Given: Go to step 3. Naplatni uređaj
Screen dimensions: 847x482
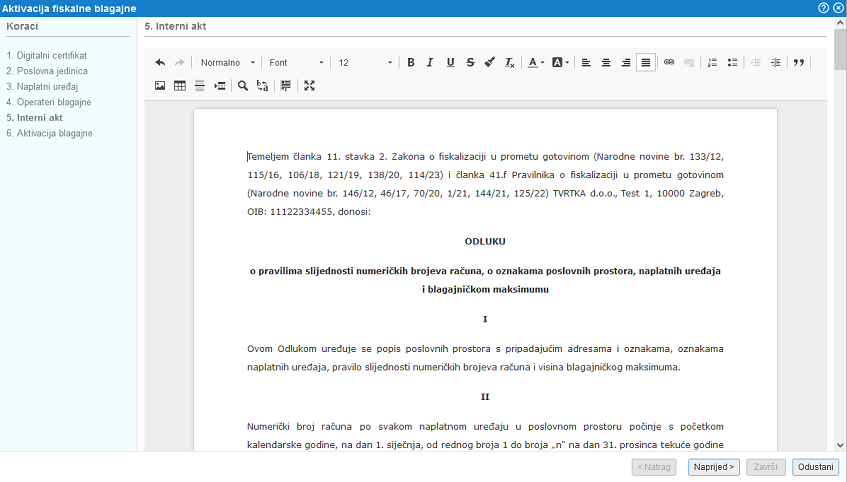Looking at the screenshot, I should [42, 86].
